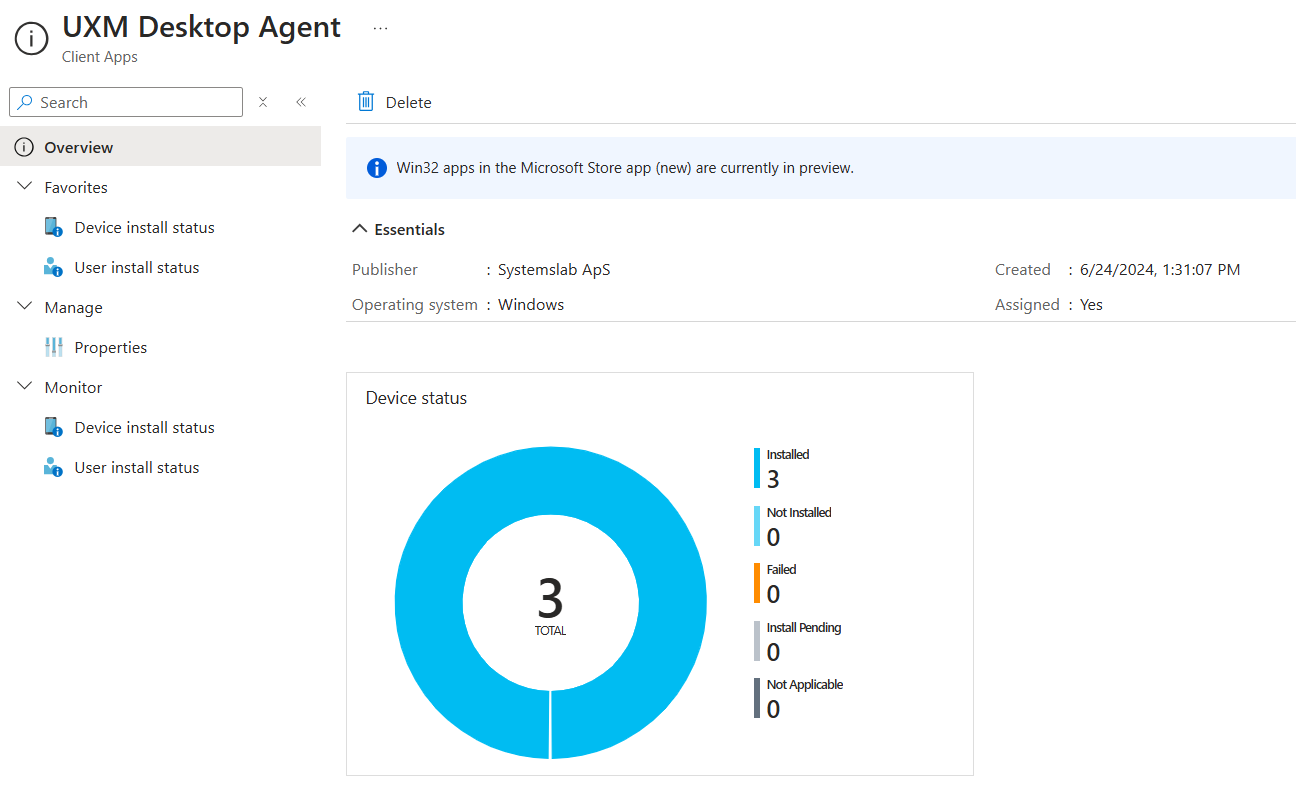Click the device icon under Favorites
Screen dimensions: 1296x787
coord(54,227)
